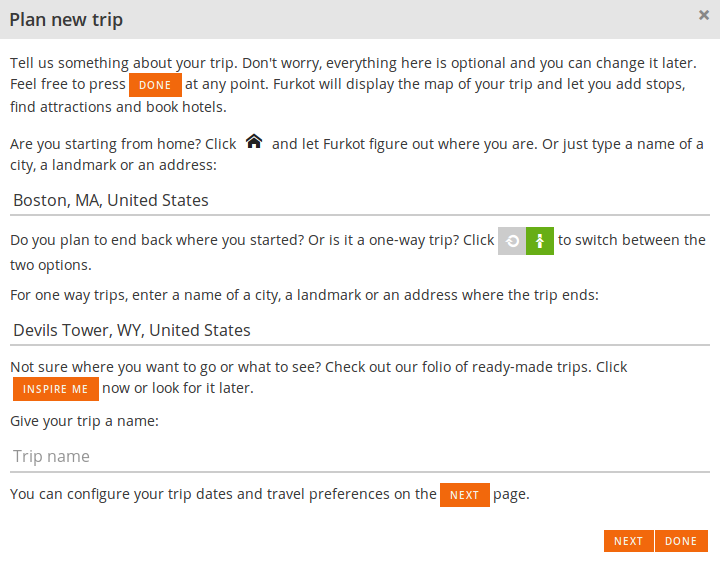Select the green one-way trip icon

[540, 241]
